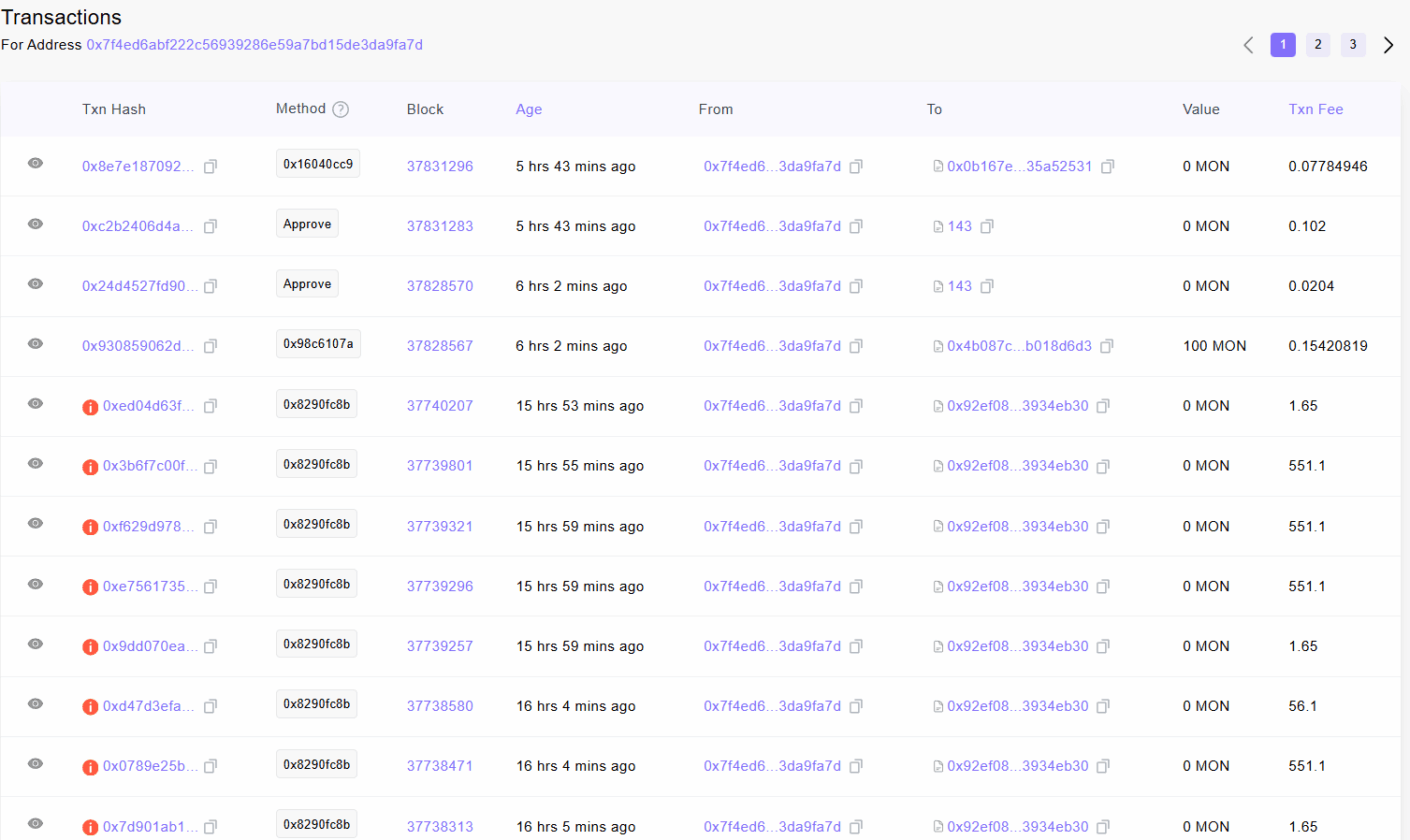Image resolution: width=1410 pixels, height=840 pixels.
Task: Jump to page 3 of transactions
Action: tap(1353, 45)
